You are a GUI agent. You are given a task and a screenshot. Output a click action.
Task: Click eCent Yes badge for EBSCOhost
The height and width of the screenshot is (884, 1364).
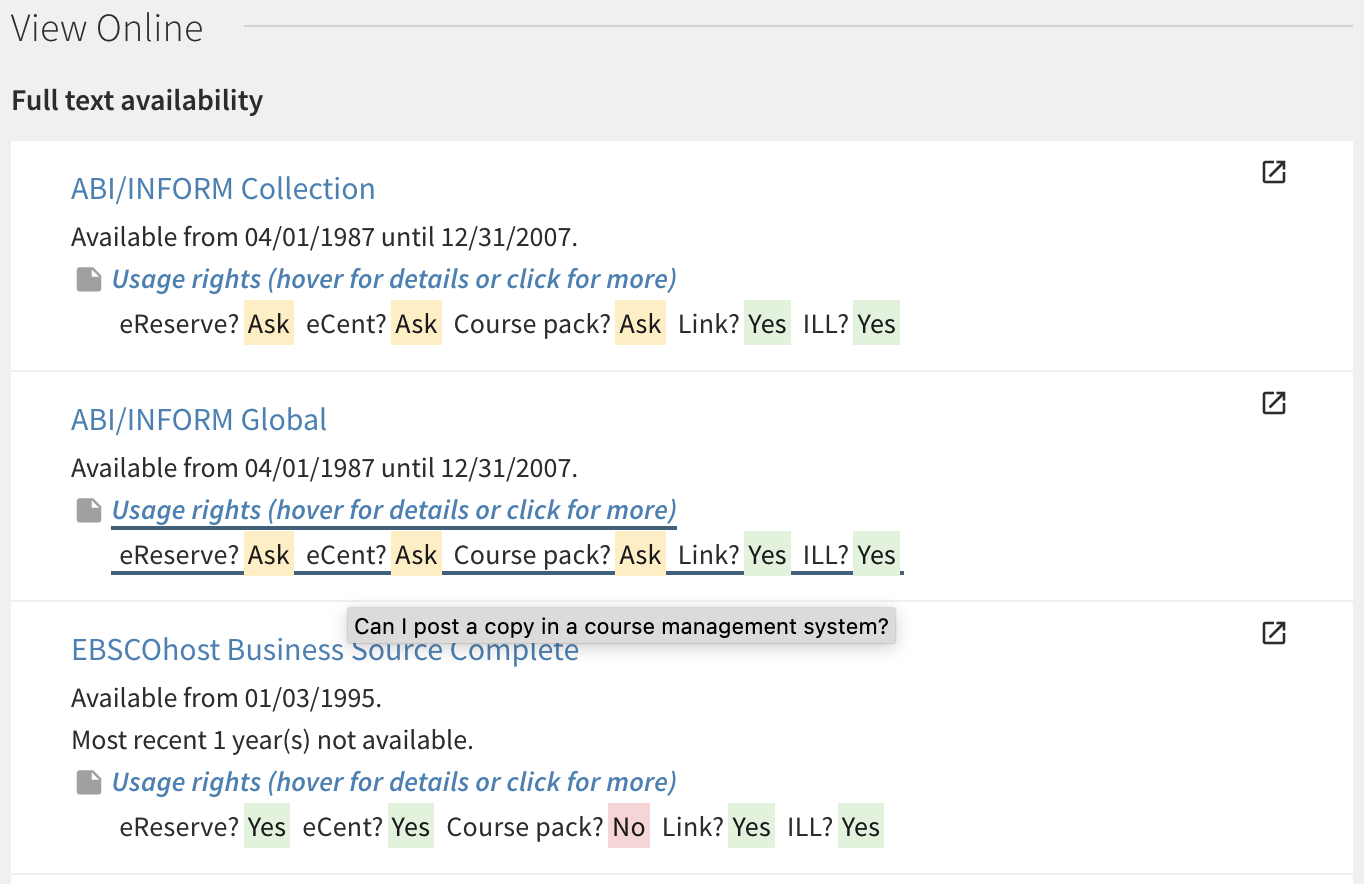[x=411, y=827]
